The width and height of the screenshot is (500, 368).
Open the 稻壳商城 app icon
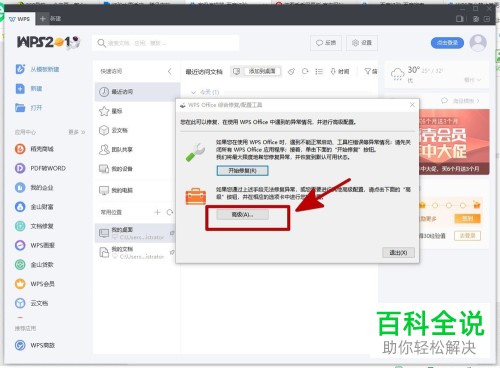[x=20, y=149]
